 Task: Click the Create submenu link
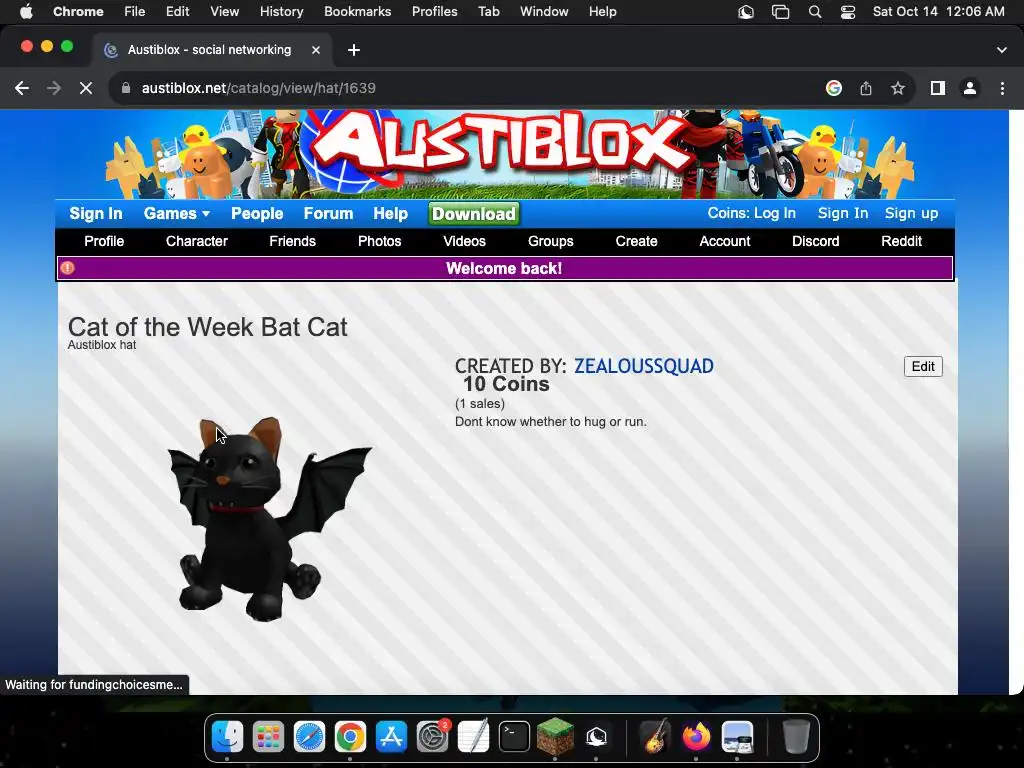point(636,241)
